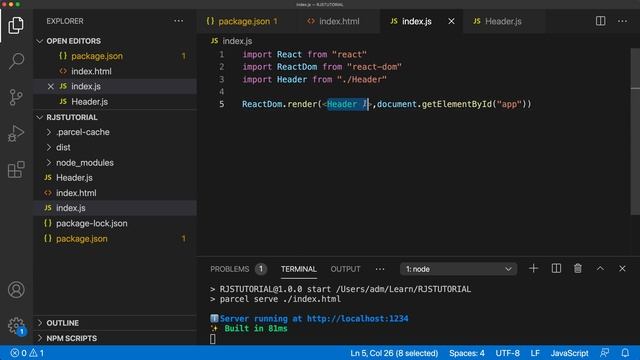The width and height of the screenshot is (640, 360).
Task: Open package.json in Open Editors list
Action: coord(115,56)
